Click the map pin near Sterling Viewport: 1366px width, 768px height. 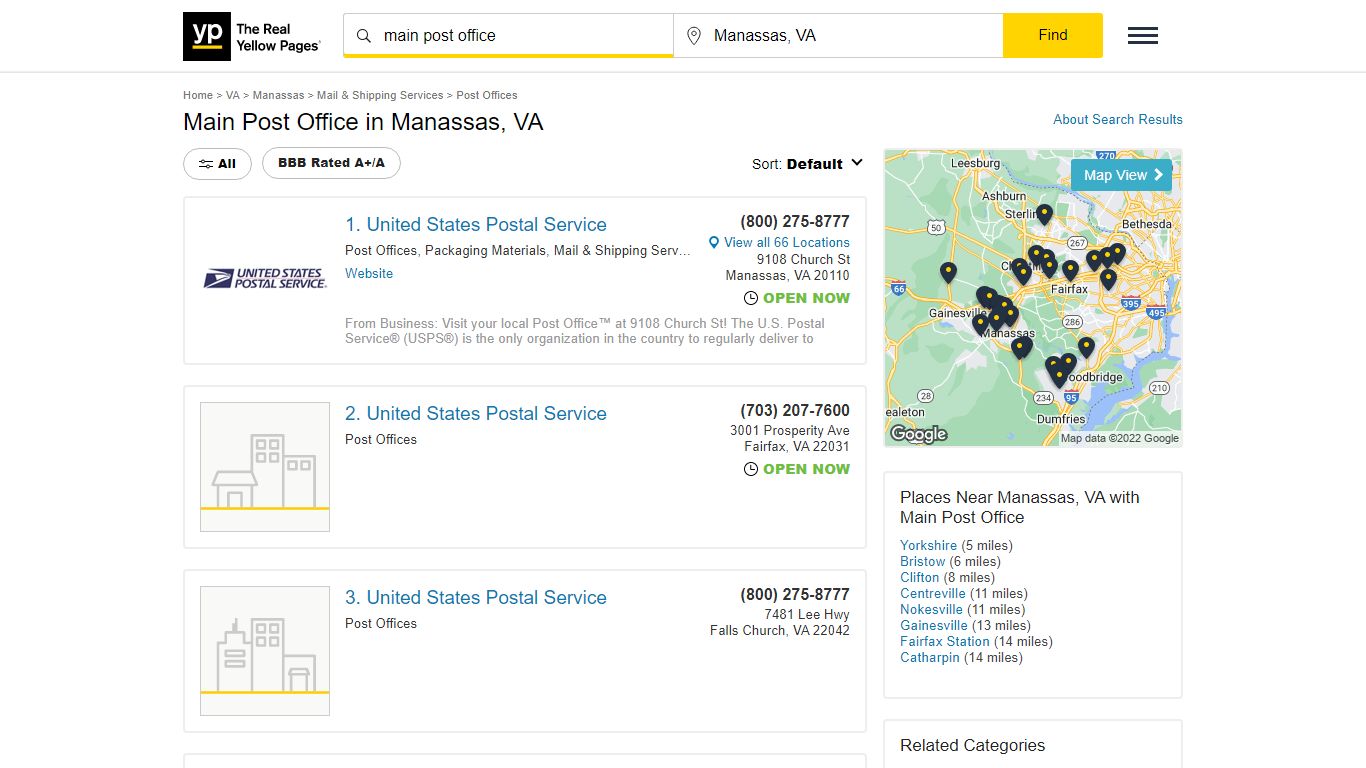[x=1044, y=214]
